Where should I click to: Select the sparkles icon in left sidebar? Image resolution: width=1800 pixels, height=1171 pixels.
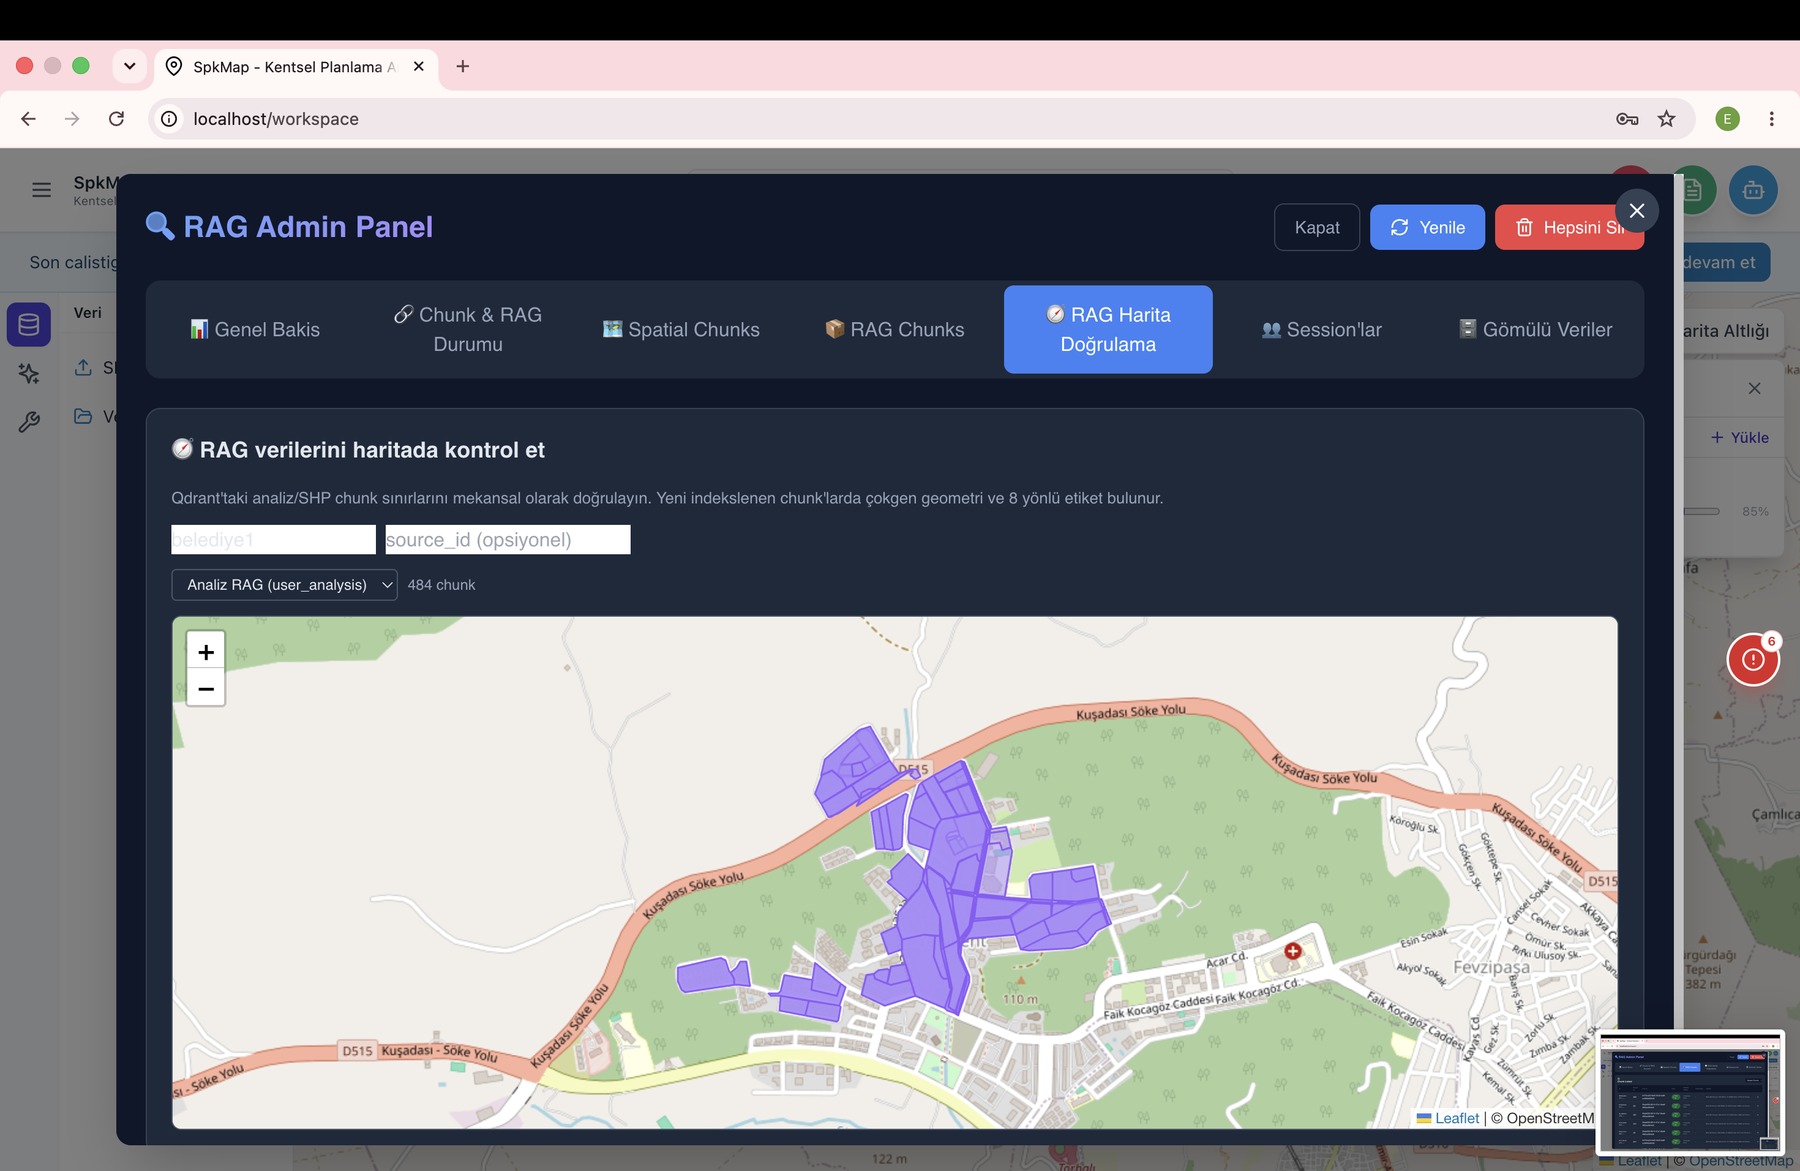point(29,373)
